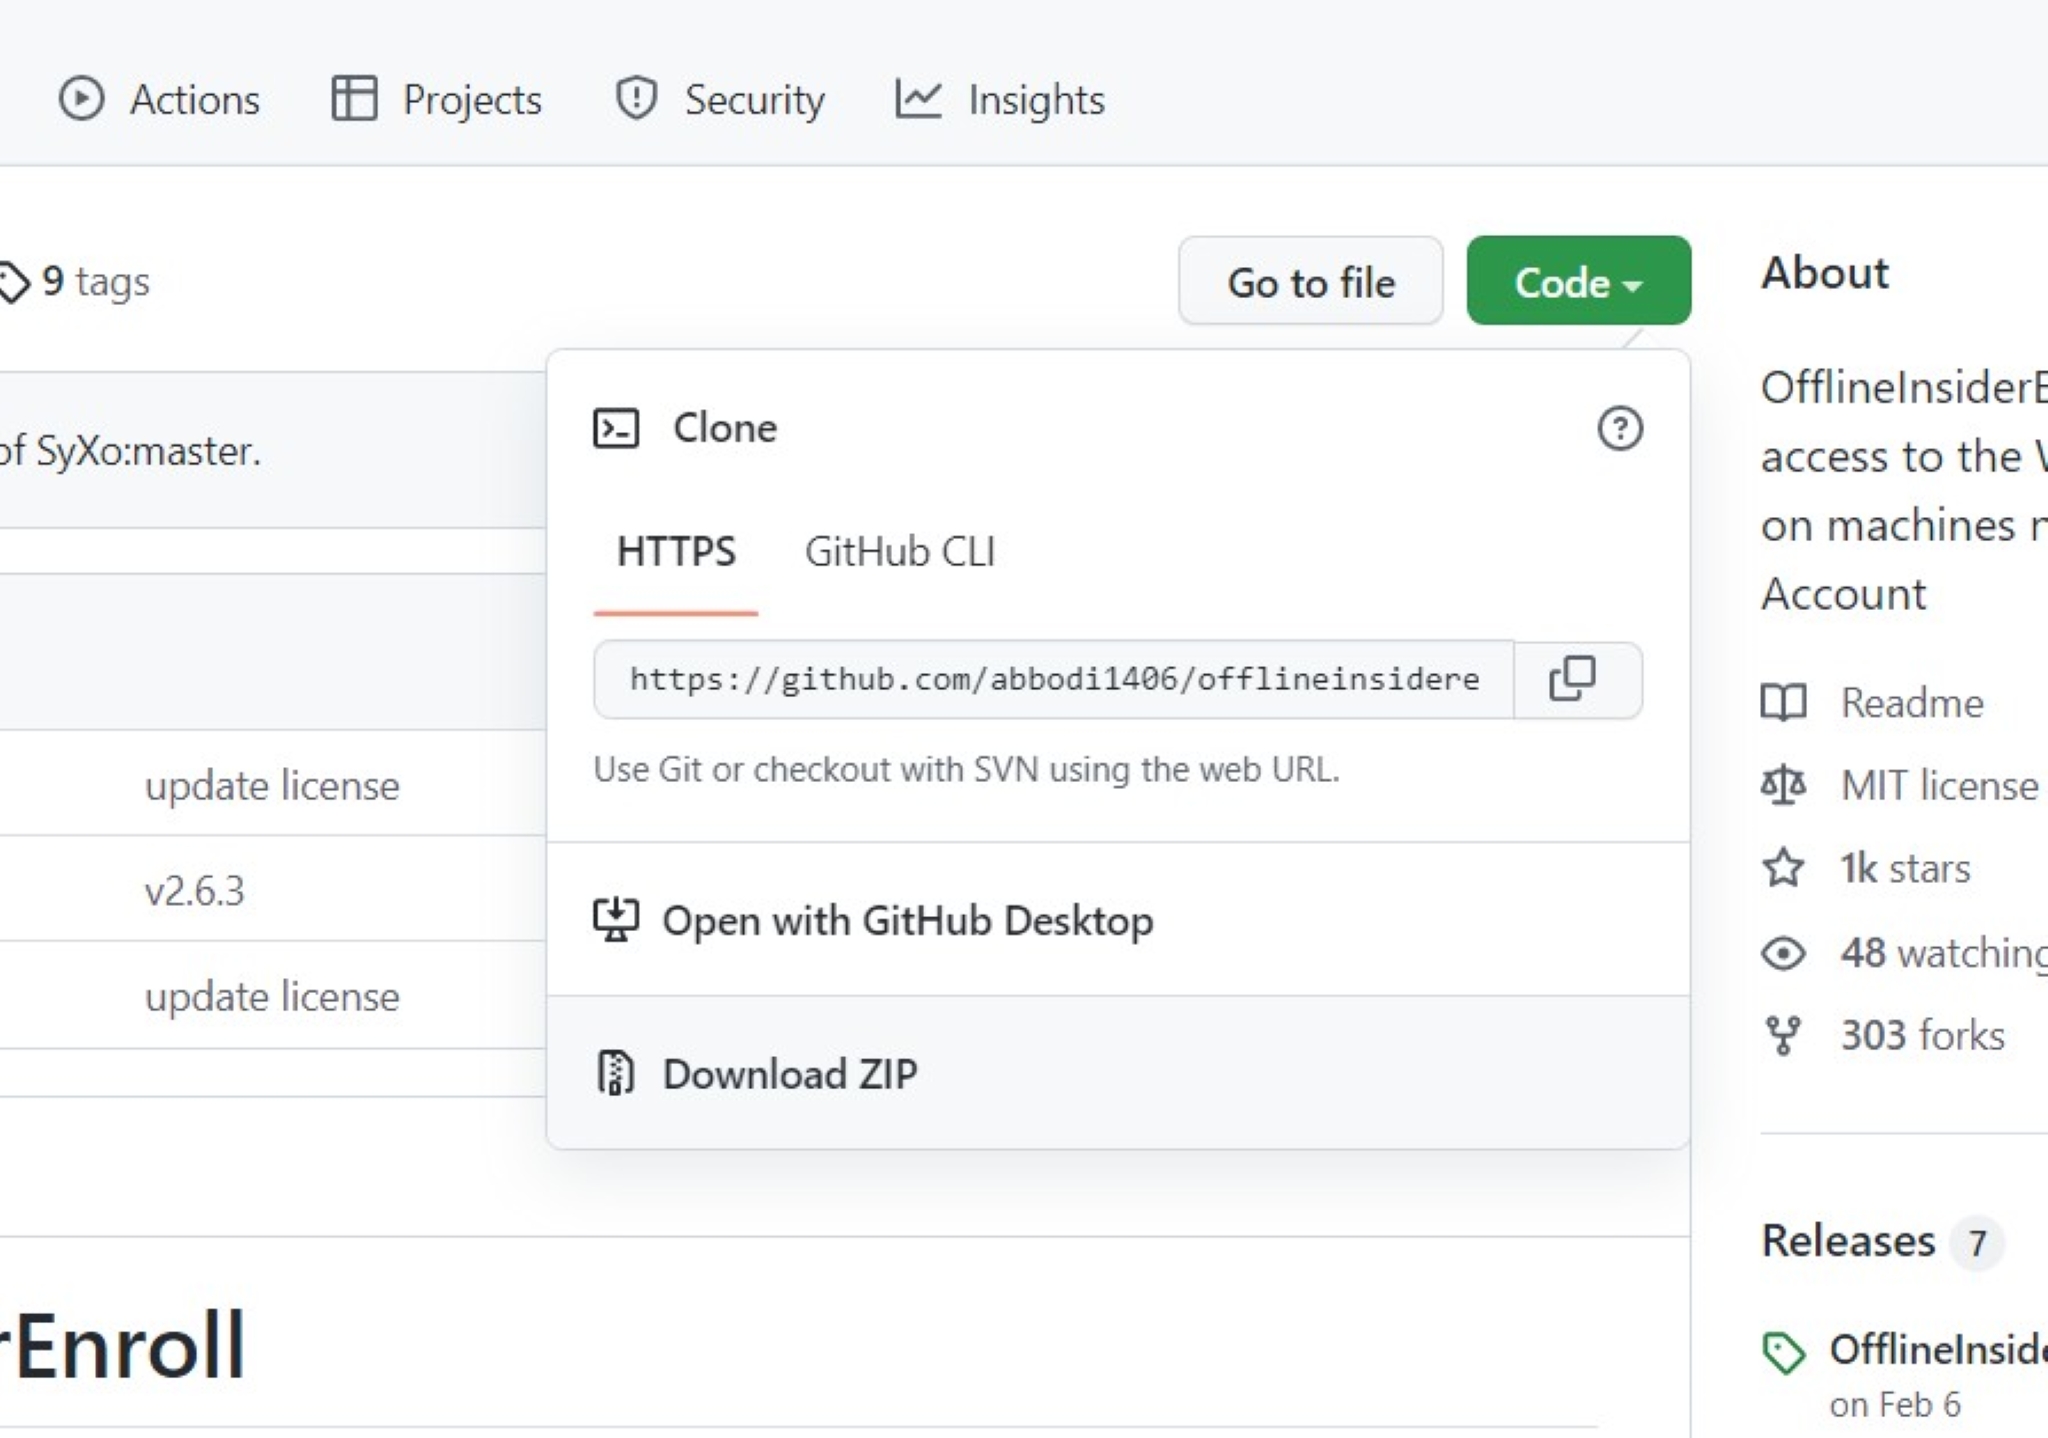2048x1438 pixels.
Task: Click the 'on Feb 6' release date
Action: 1895,1405
